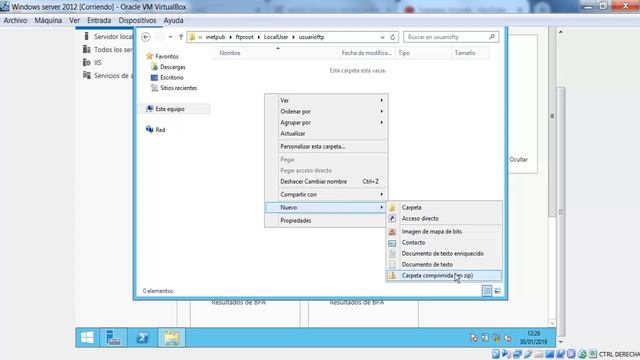The image size is (640, 360).
Task: Open the Windows Start button
Action: coord(87,338)
